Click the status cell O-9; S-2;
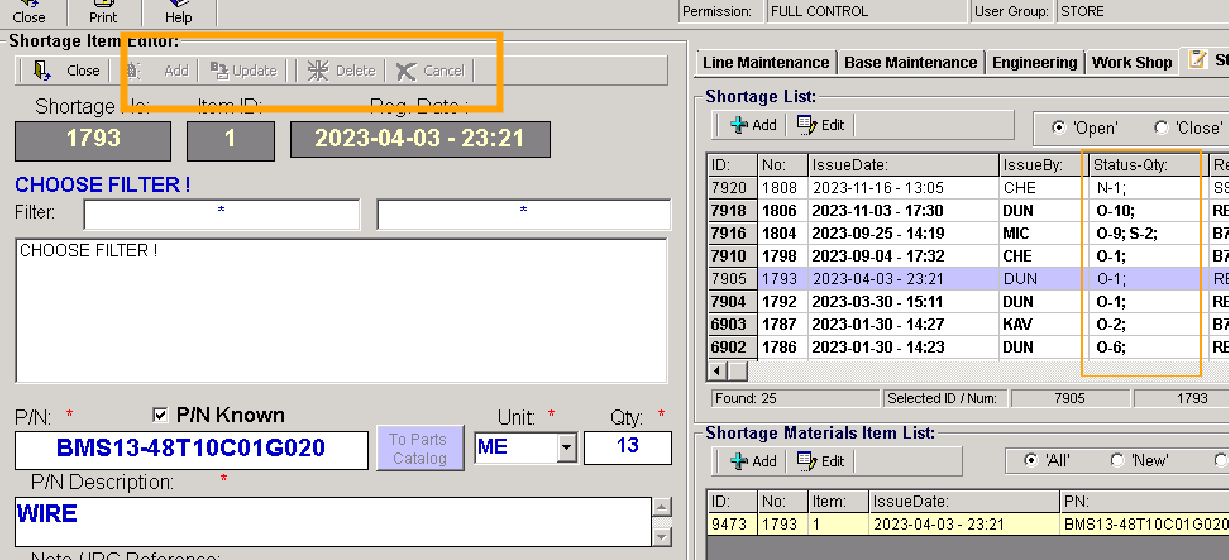The image size is (1229, 560). point(1147,233)
